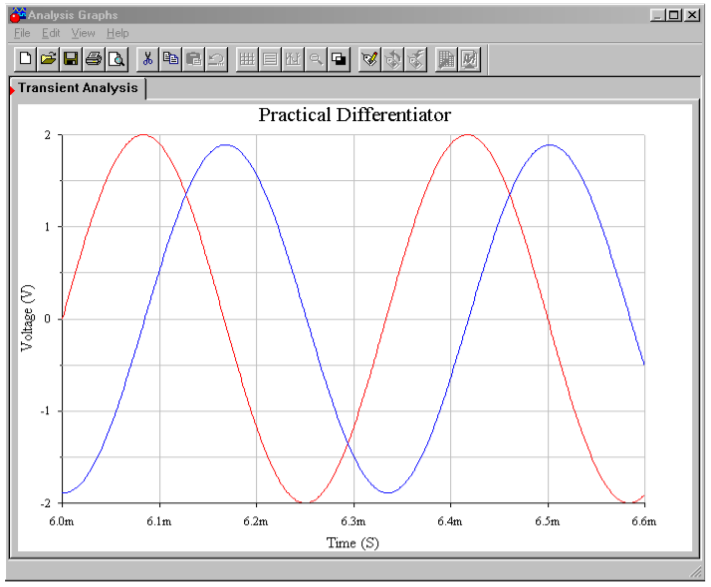Click the Cut scissors icon

click(x=148, y=59)
